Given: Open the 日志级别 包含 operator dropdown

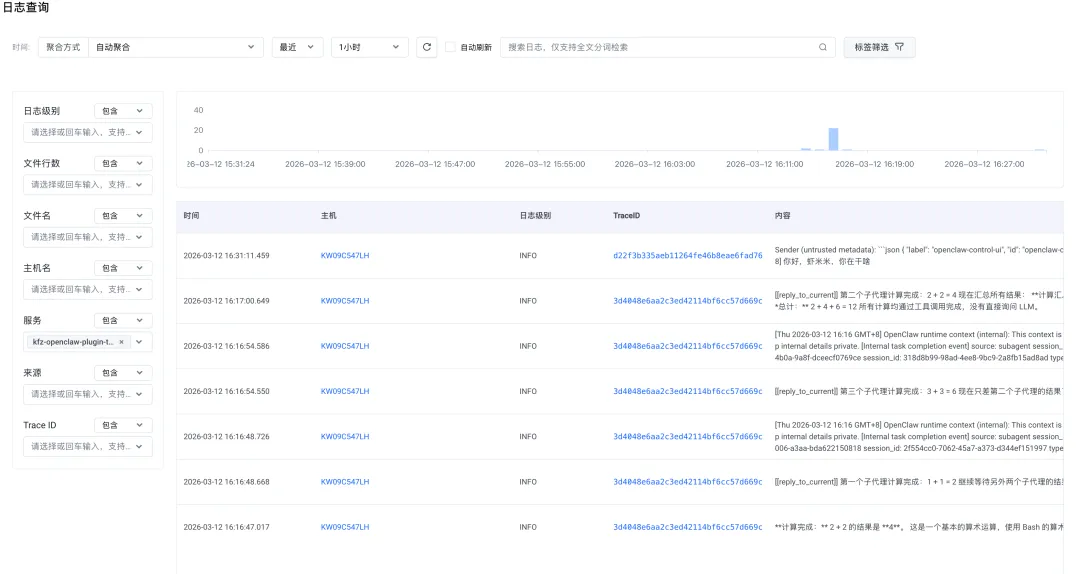Looking at the screenshot, I should (123, 111).
